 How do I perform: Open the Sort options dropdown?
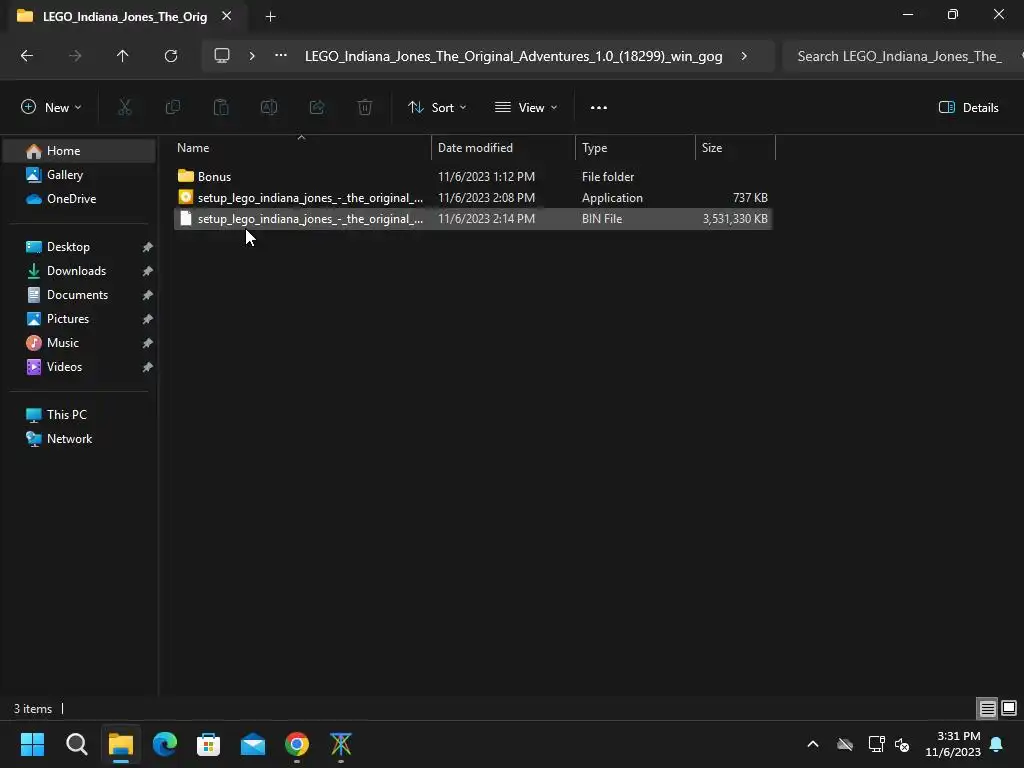(437, 108)
